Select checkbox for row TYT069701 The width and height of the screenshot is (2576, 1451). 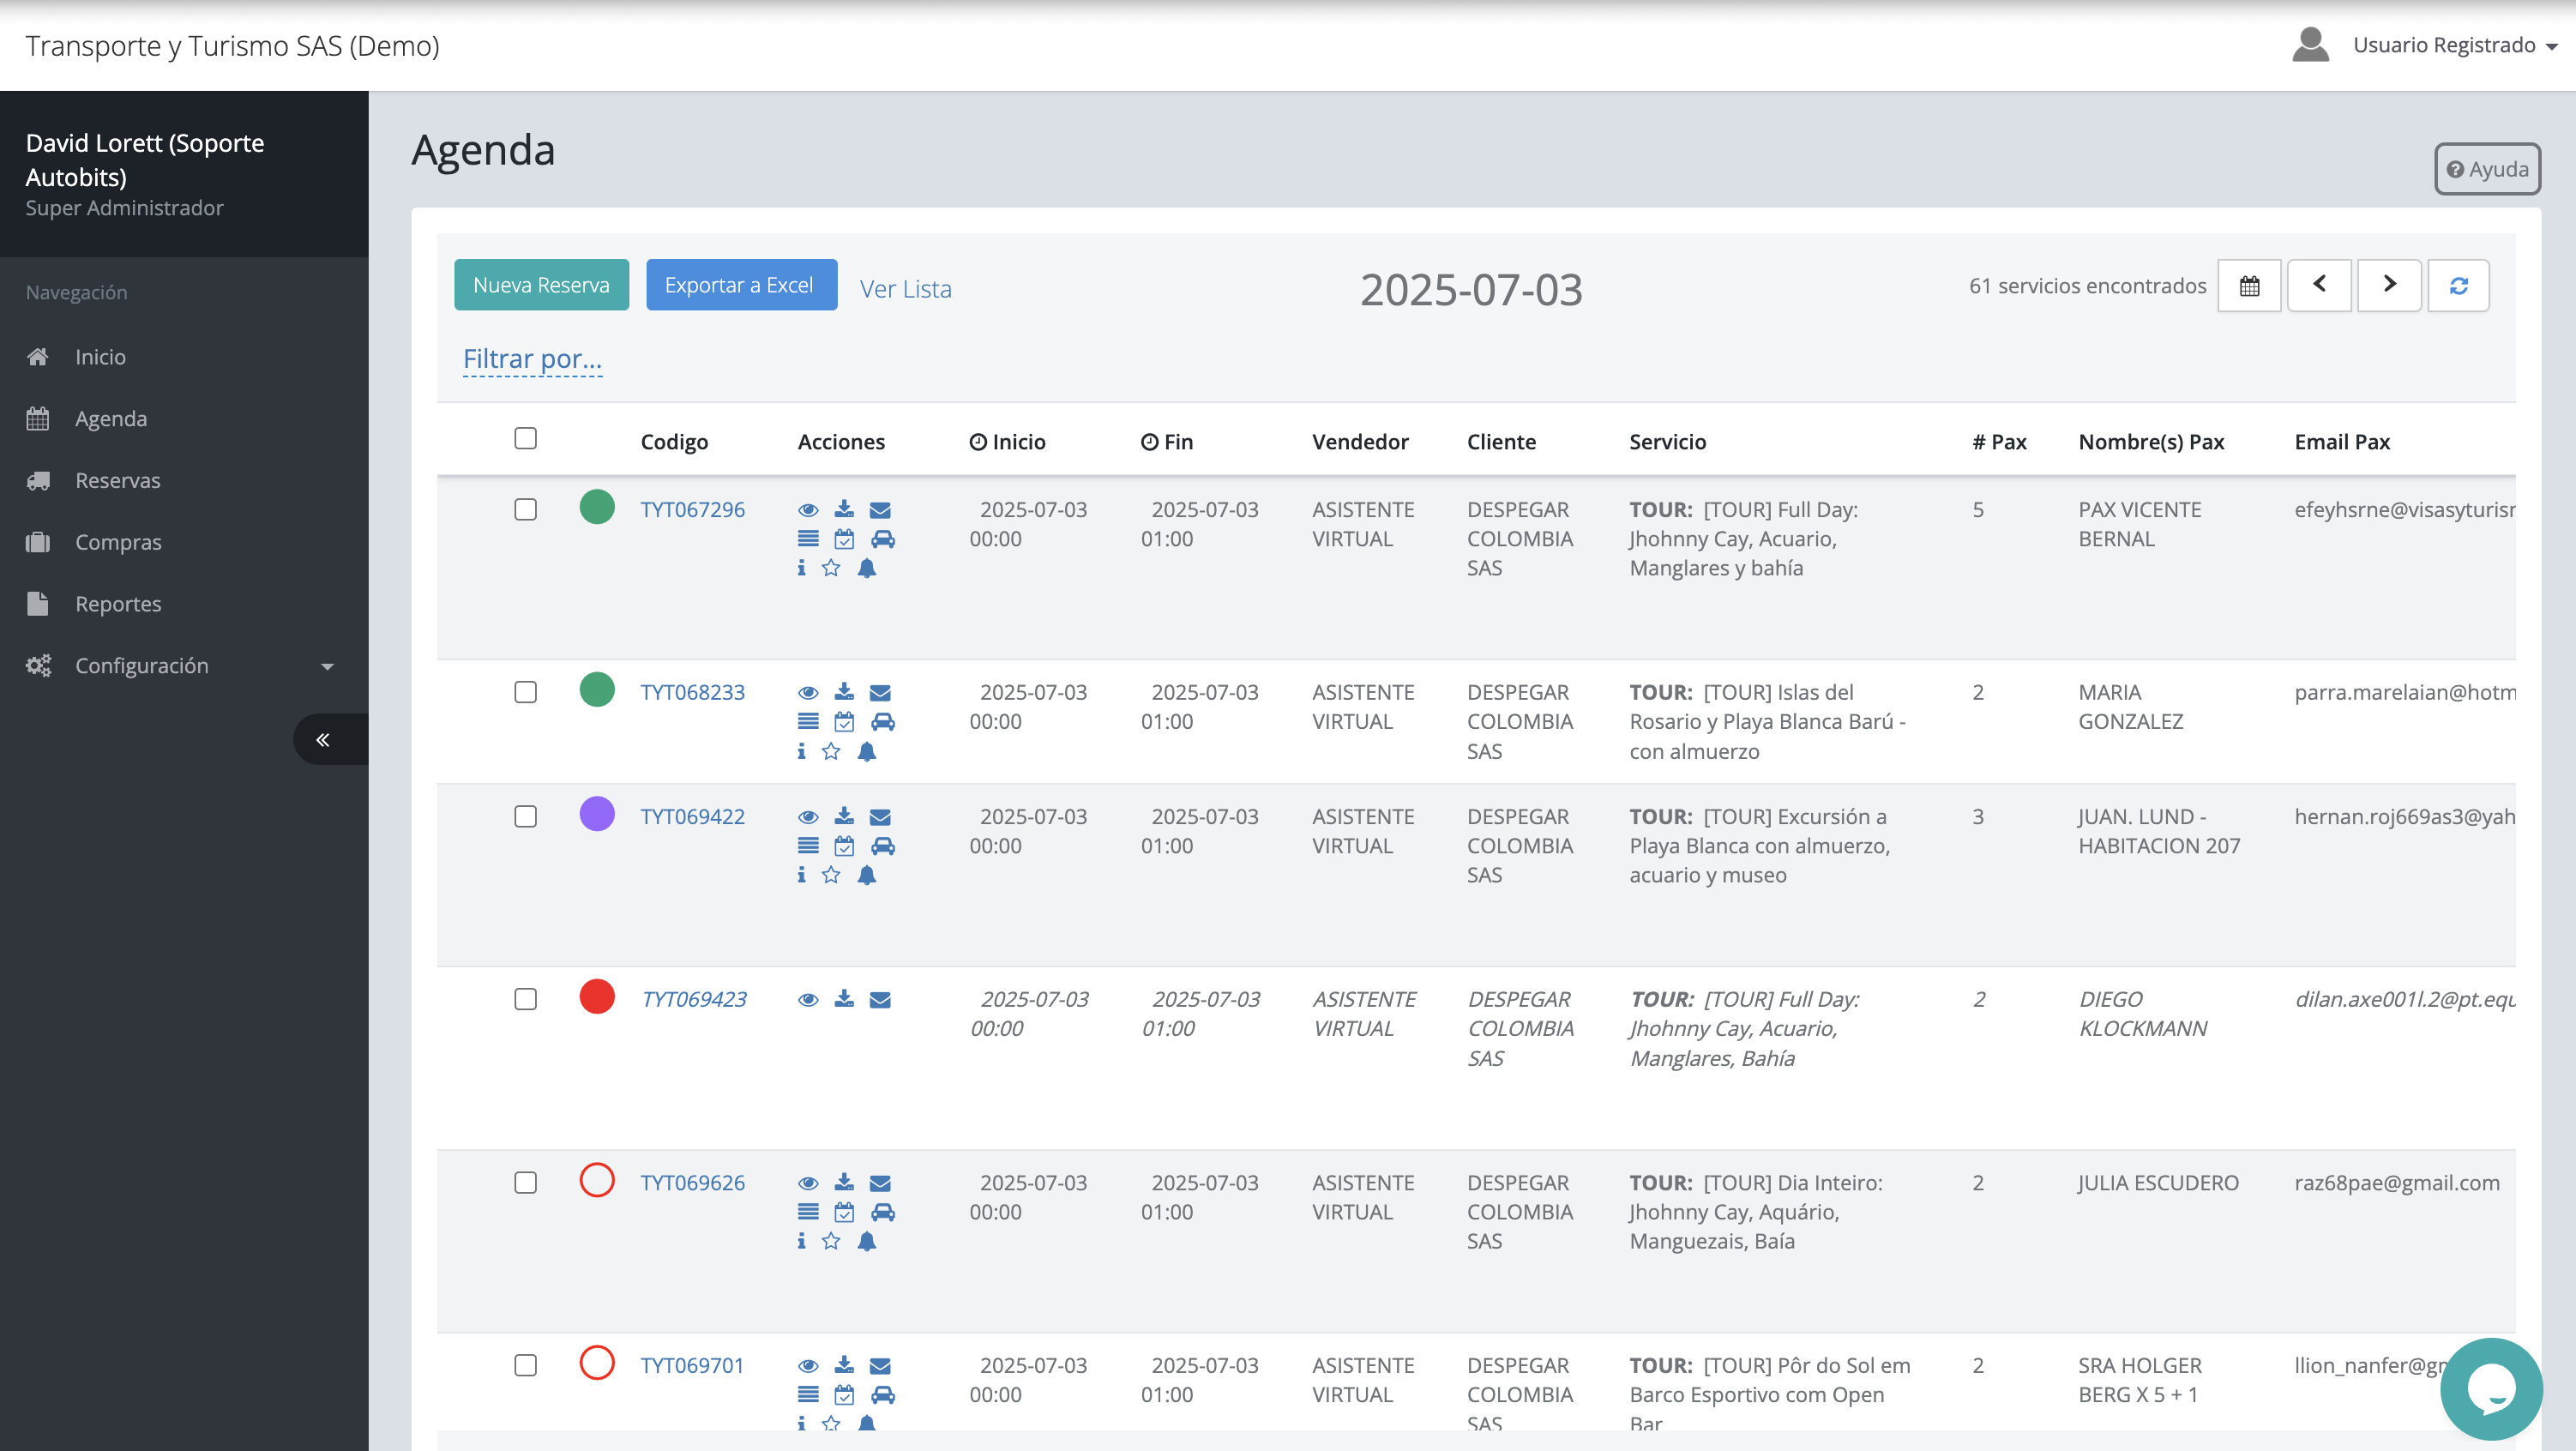pyautogui.click(x=525, y=1365)
